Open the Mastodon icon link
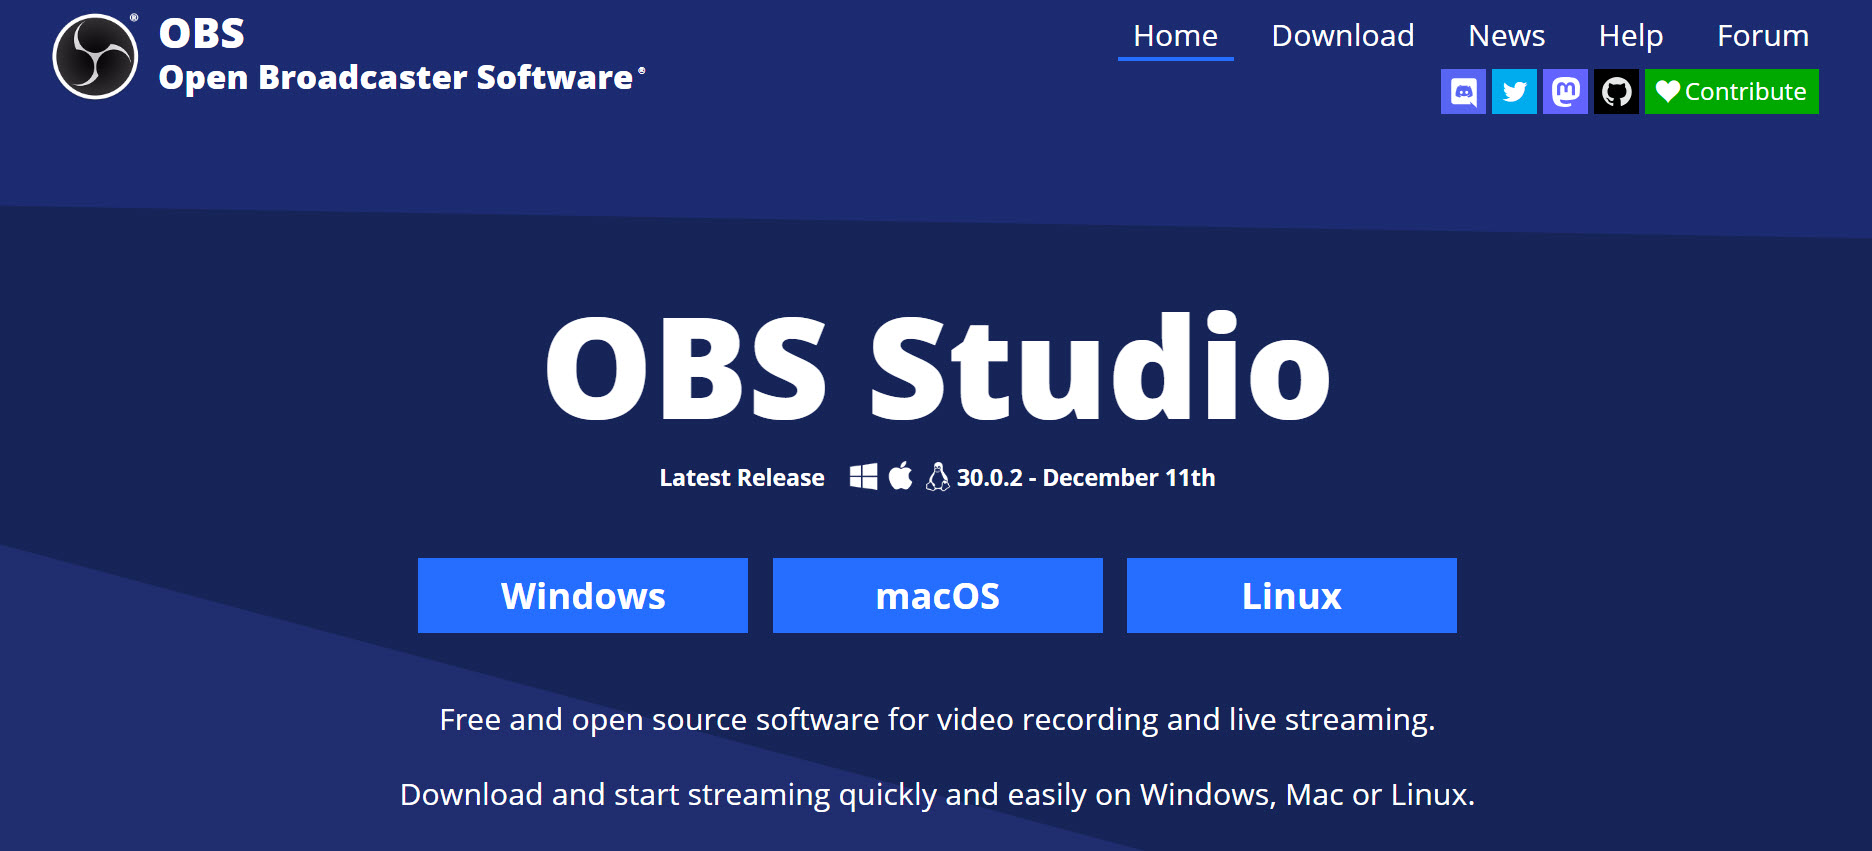Viewport: 1872px width, 851px height. [x=1565, y=92]
